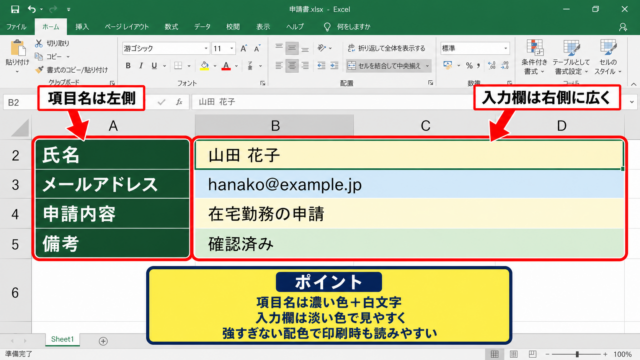Open number format box 標準
This screenshot has width=640, height=360.
[x=474, y=48]
